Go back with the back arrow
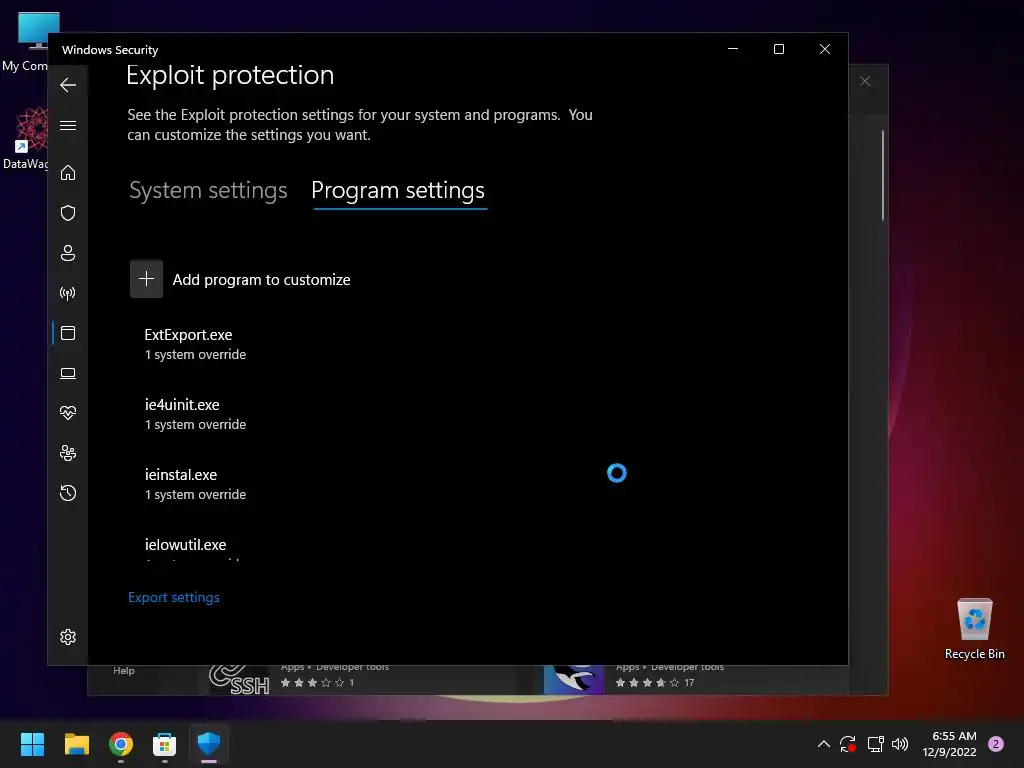 tap(68, 85)
